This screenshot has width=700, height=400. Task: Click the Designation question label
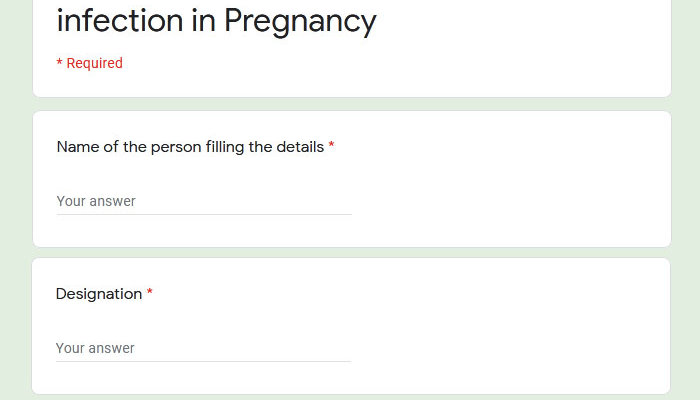(99, 294)
